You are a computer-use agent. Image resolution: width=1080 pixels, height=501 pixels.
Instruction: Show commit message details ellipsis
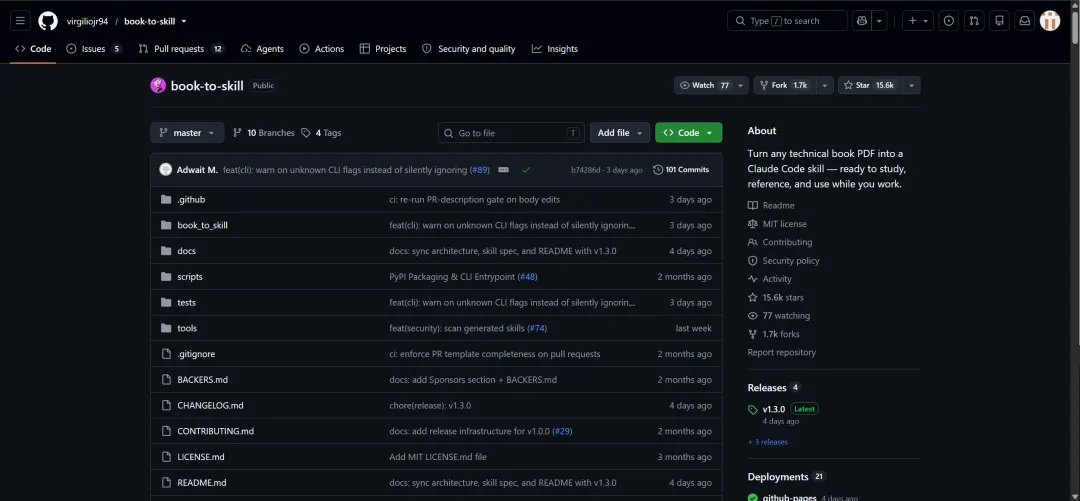[503, 170]
